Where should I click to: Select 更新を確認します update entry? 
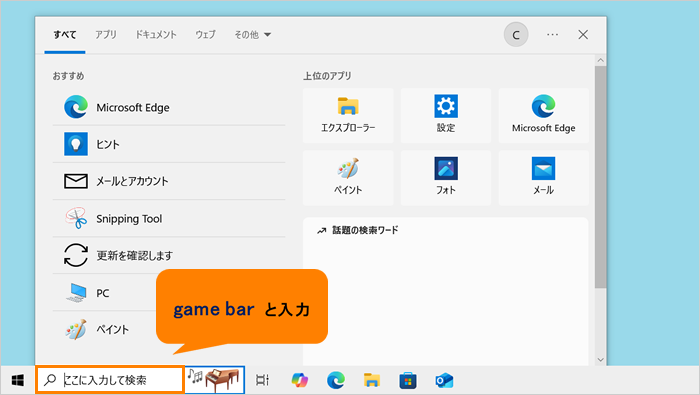coord(169,255)
